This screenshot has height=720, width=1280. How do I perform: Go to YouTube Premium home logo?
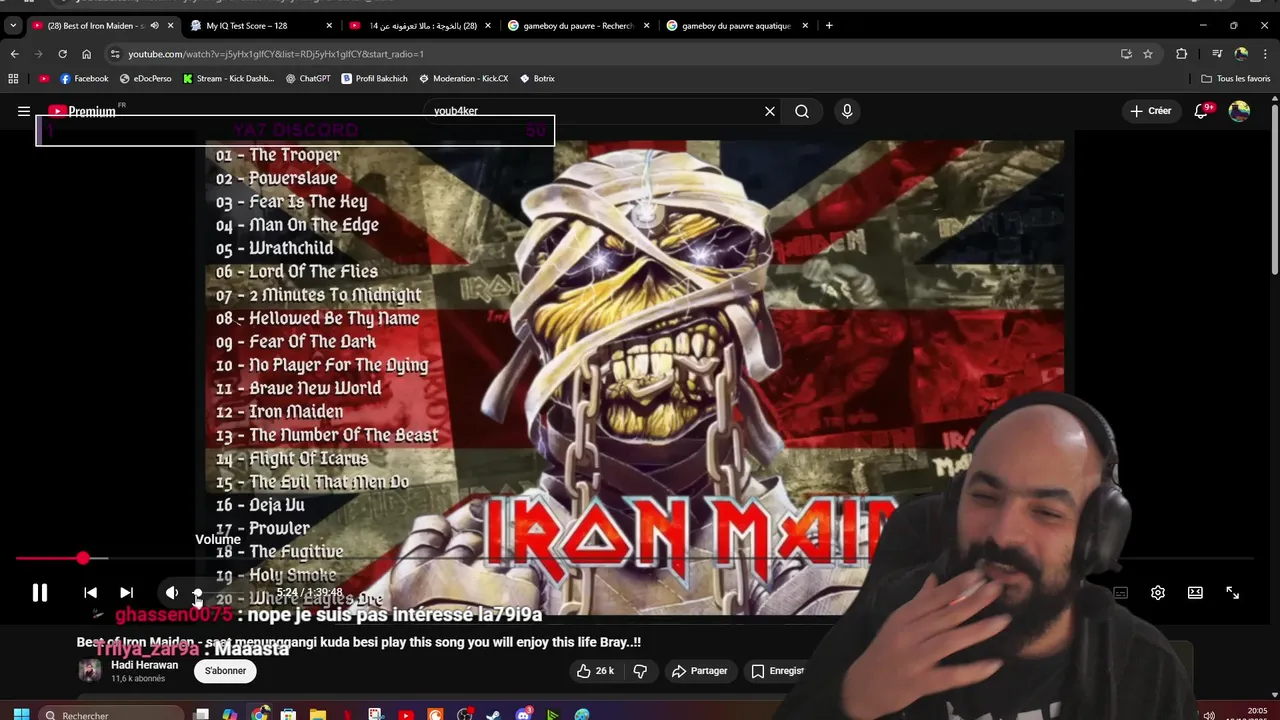82,111
